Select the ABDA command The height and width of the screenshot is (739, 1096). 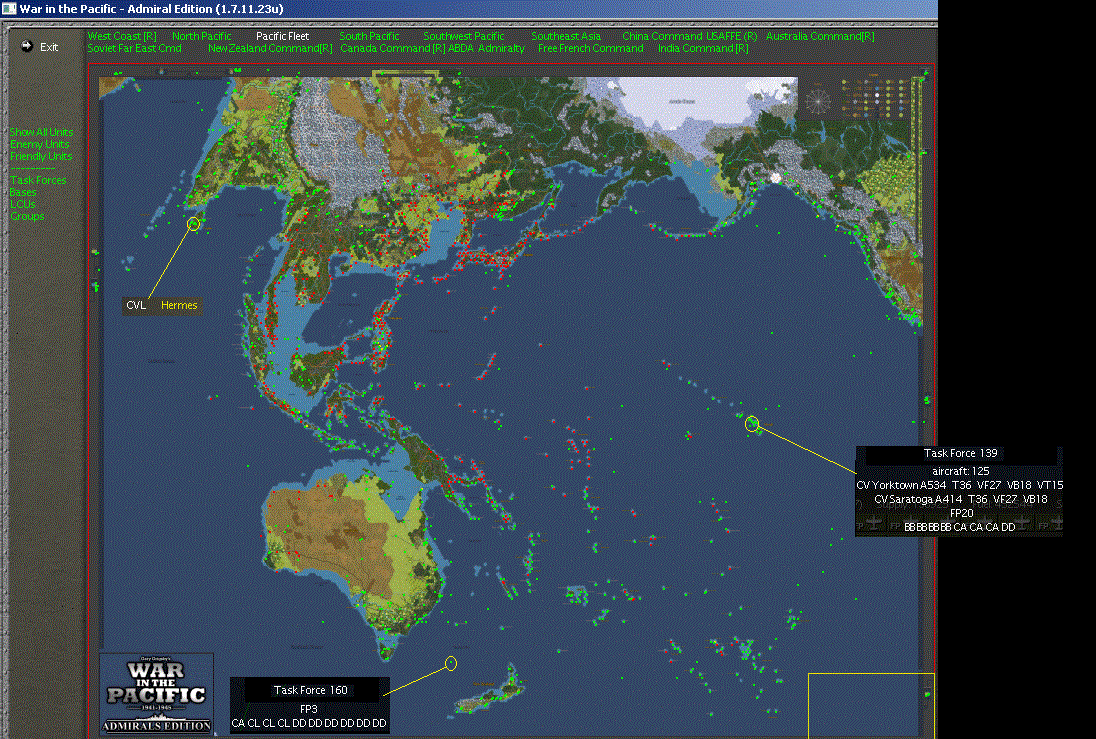[x=461, y=48]
